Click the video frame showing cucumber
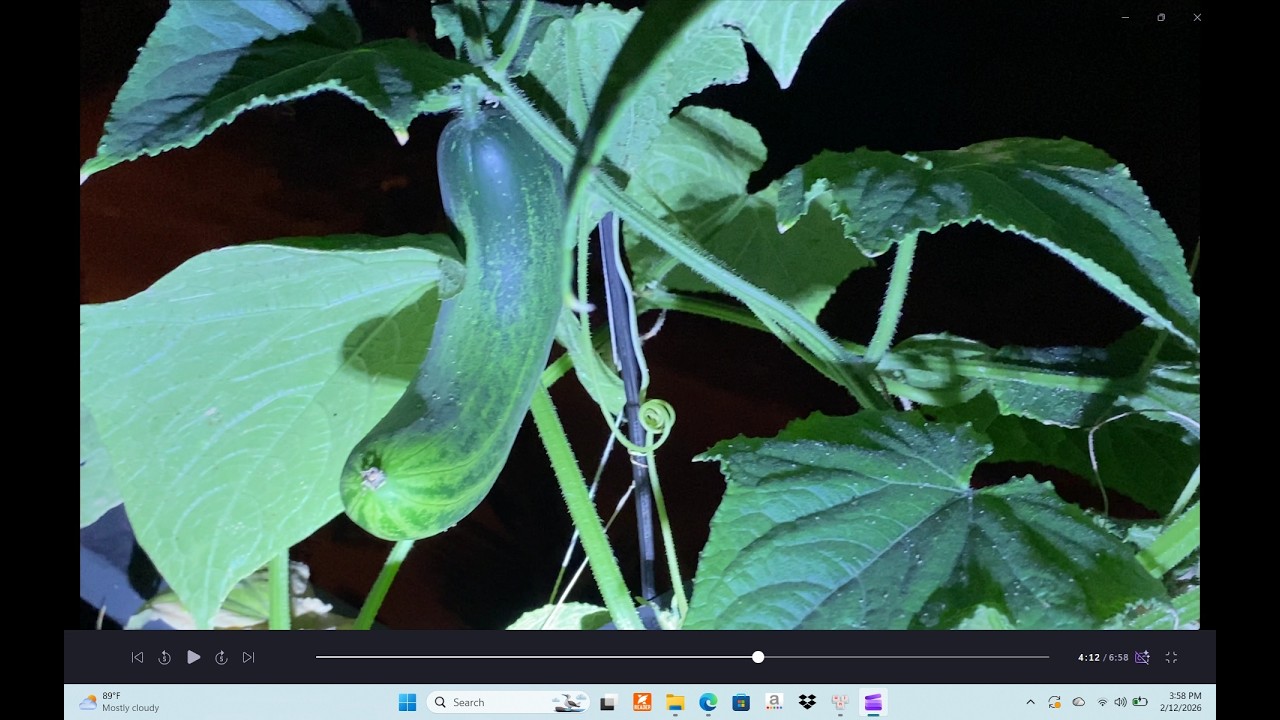Image resolution: width=1280 pixels, height=720 pixels. pos(640,315)
